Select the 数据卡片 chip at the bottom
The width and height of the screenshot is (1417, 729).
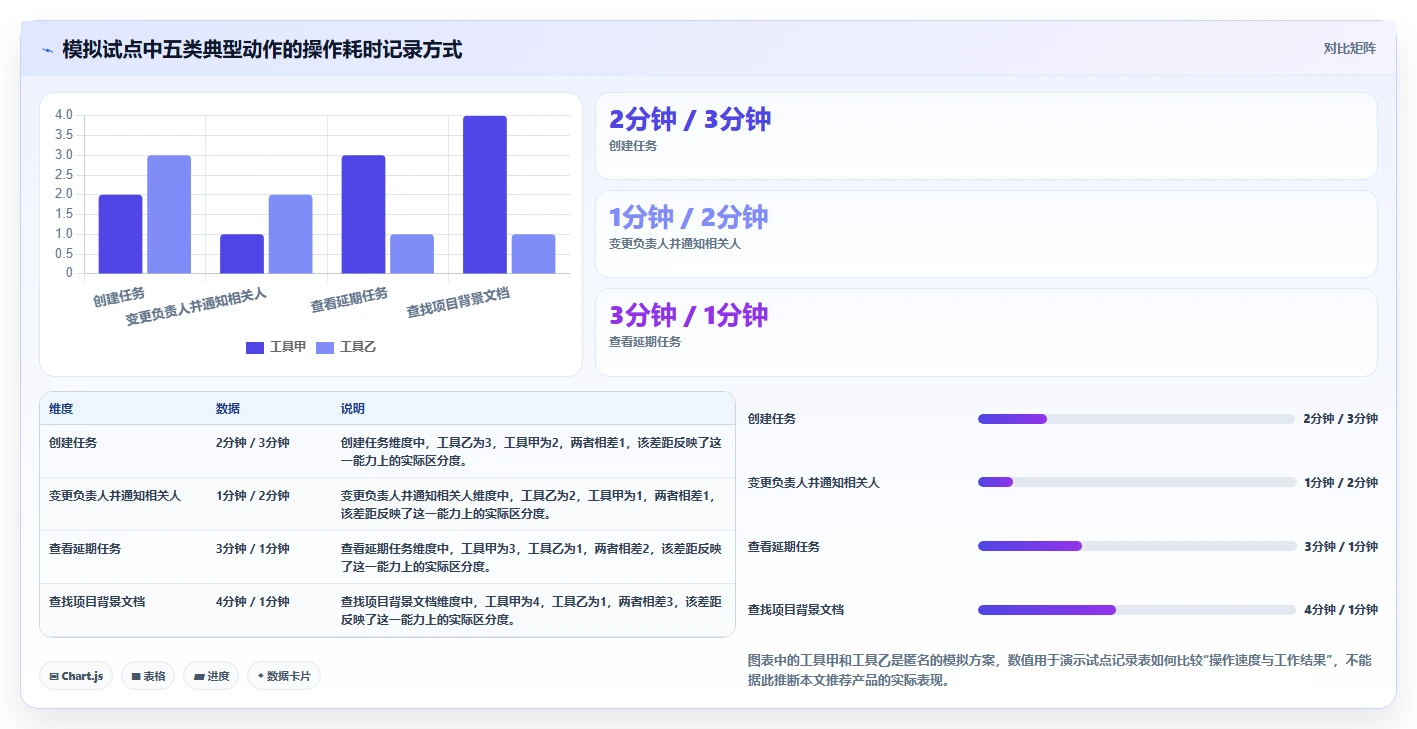284,676
